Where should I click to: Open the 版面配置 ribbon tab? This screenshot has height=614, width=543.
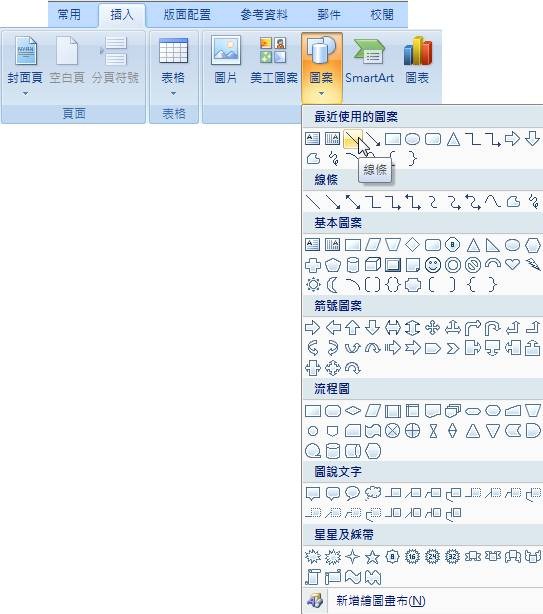187,15
